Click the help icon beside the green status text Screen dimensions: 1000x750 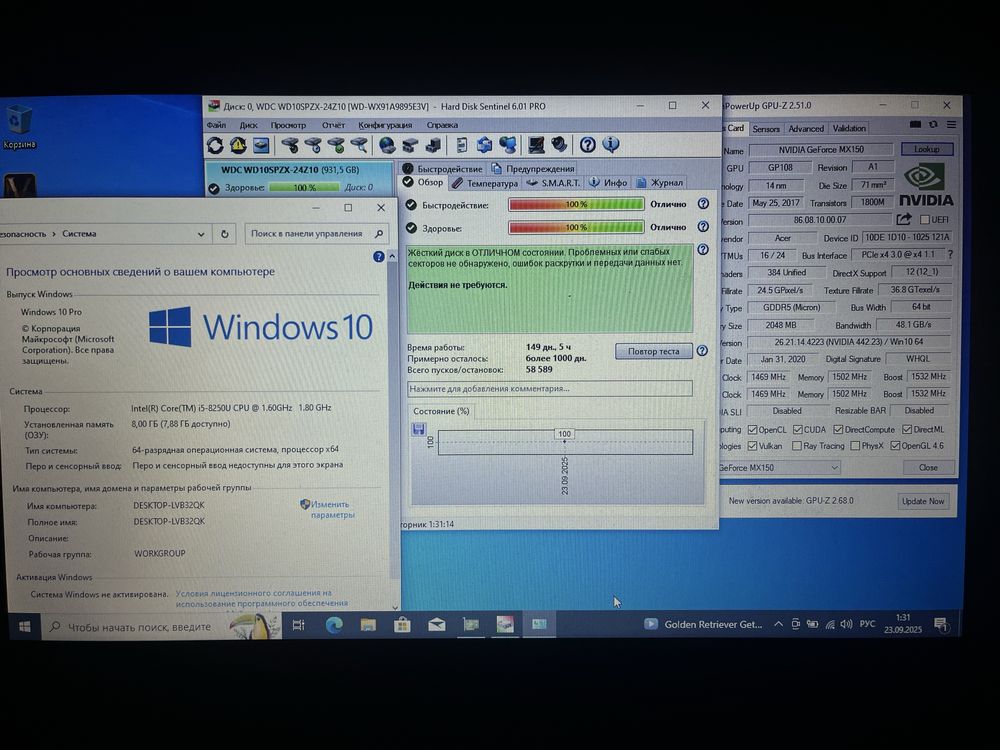click(x=703, y=250)
